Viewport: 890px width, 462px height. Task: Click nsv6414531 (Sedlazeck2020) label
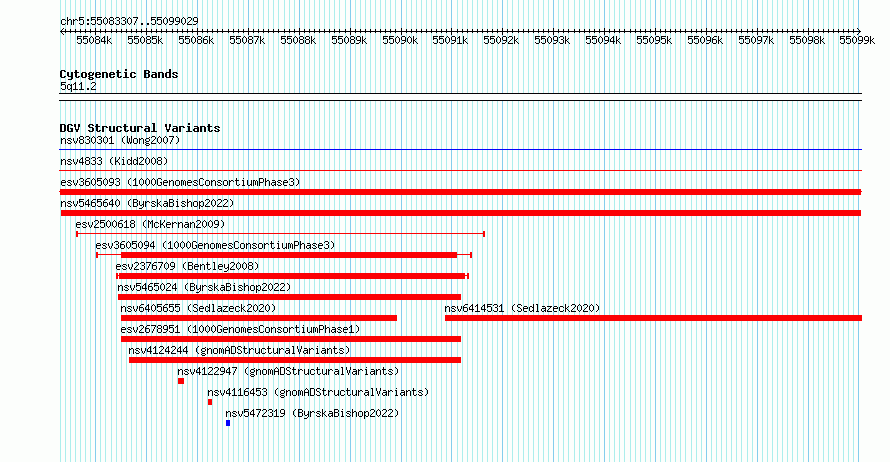click(x=522, y=308)
